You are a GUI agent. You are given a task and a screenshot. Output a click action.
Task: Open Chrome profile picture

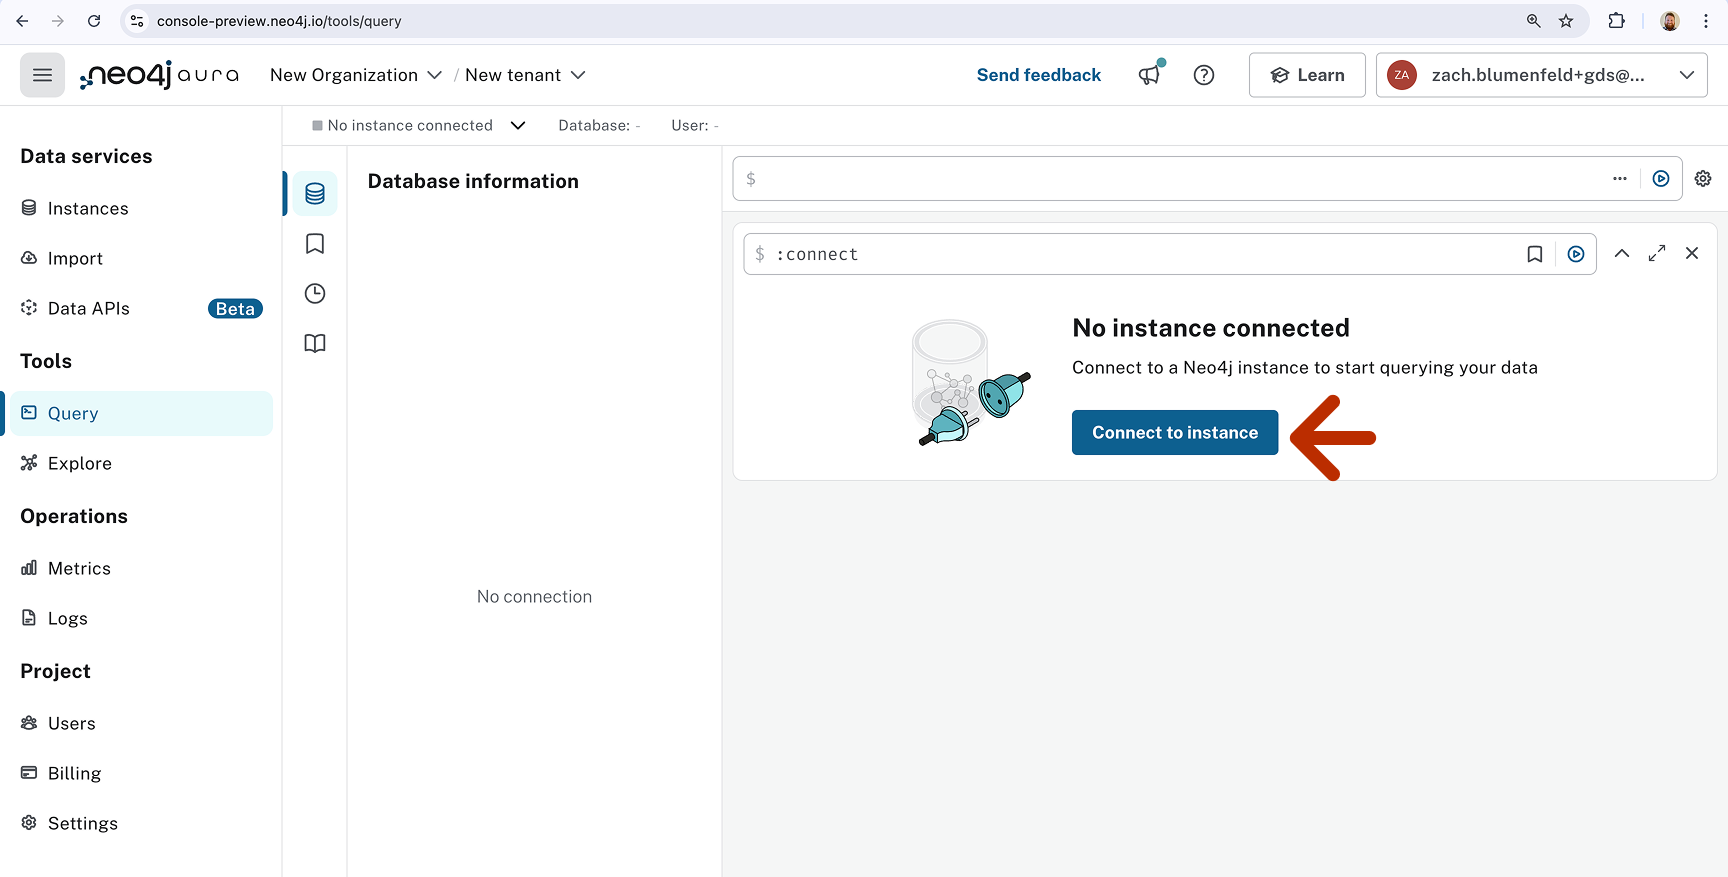[1670, 21]
